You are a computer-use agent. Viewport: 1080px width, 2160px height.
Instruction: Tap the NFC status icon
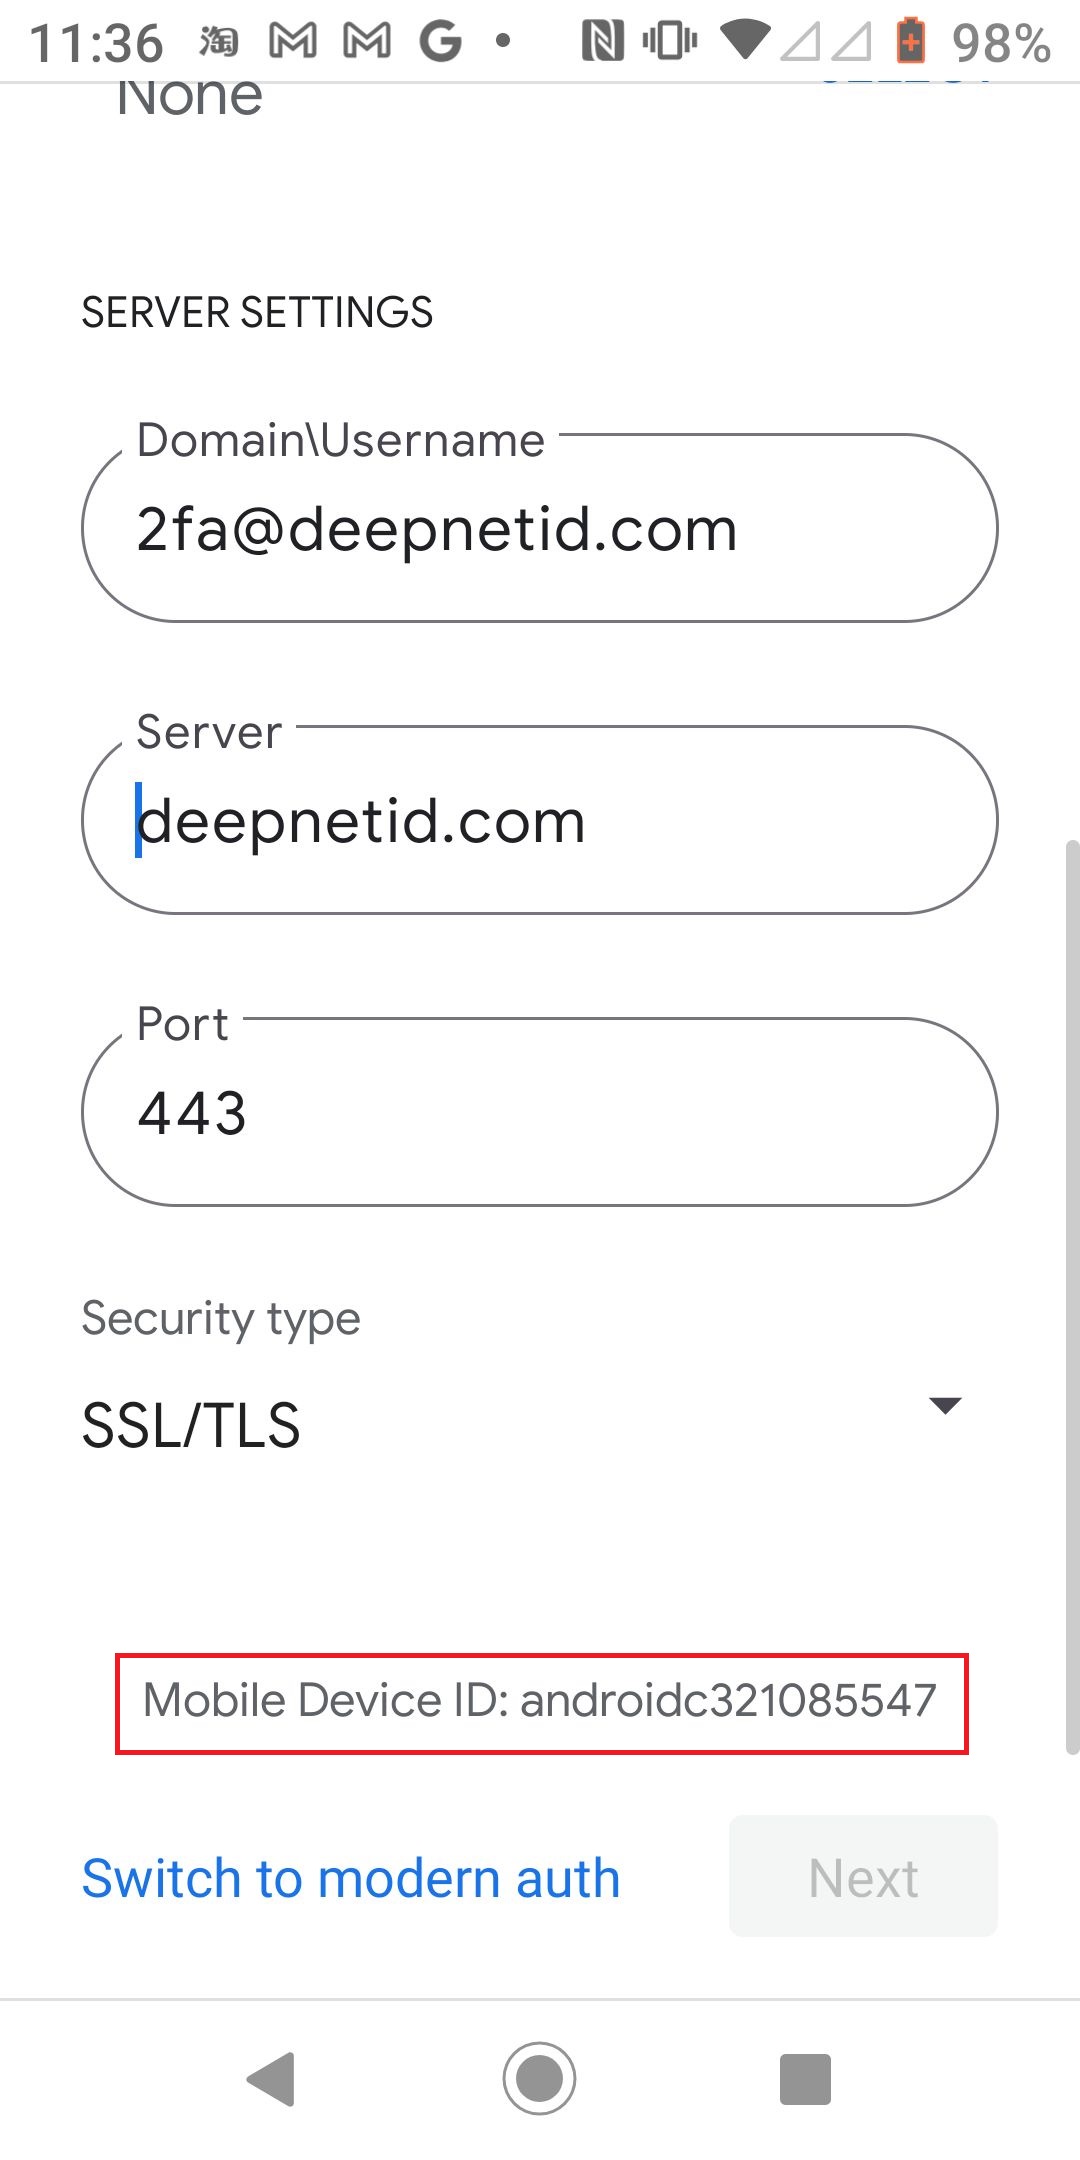[602, 42]
